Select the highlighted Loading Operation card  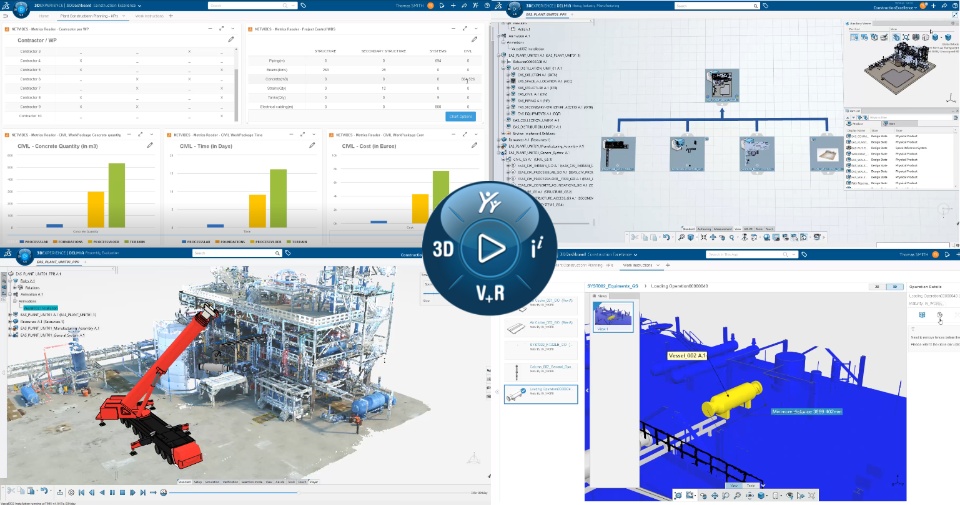point(541,394)
